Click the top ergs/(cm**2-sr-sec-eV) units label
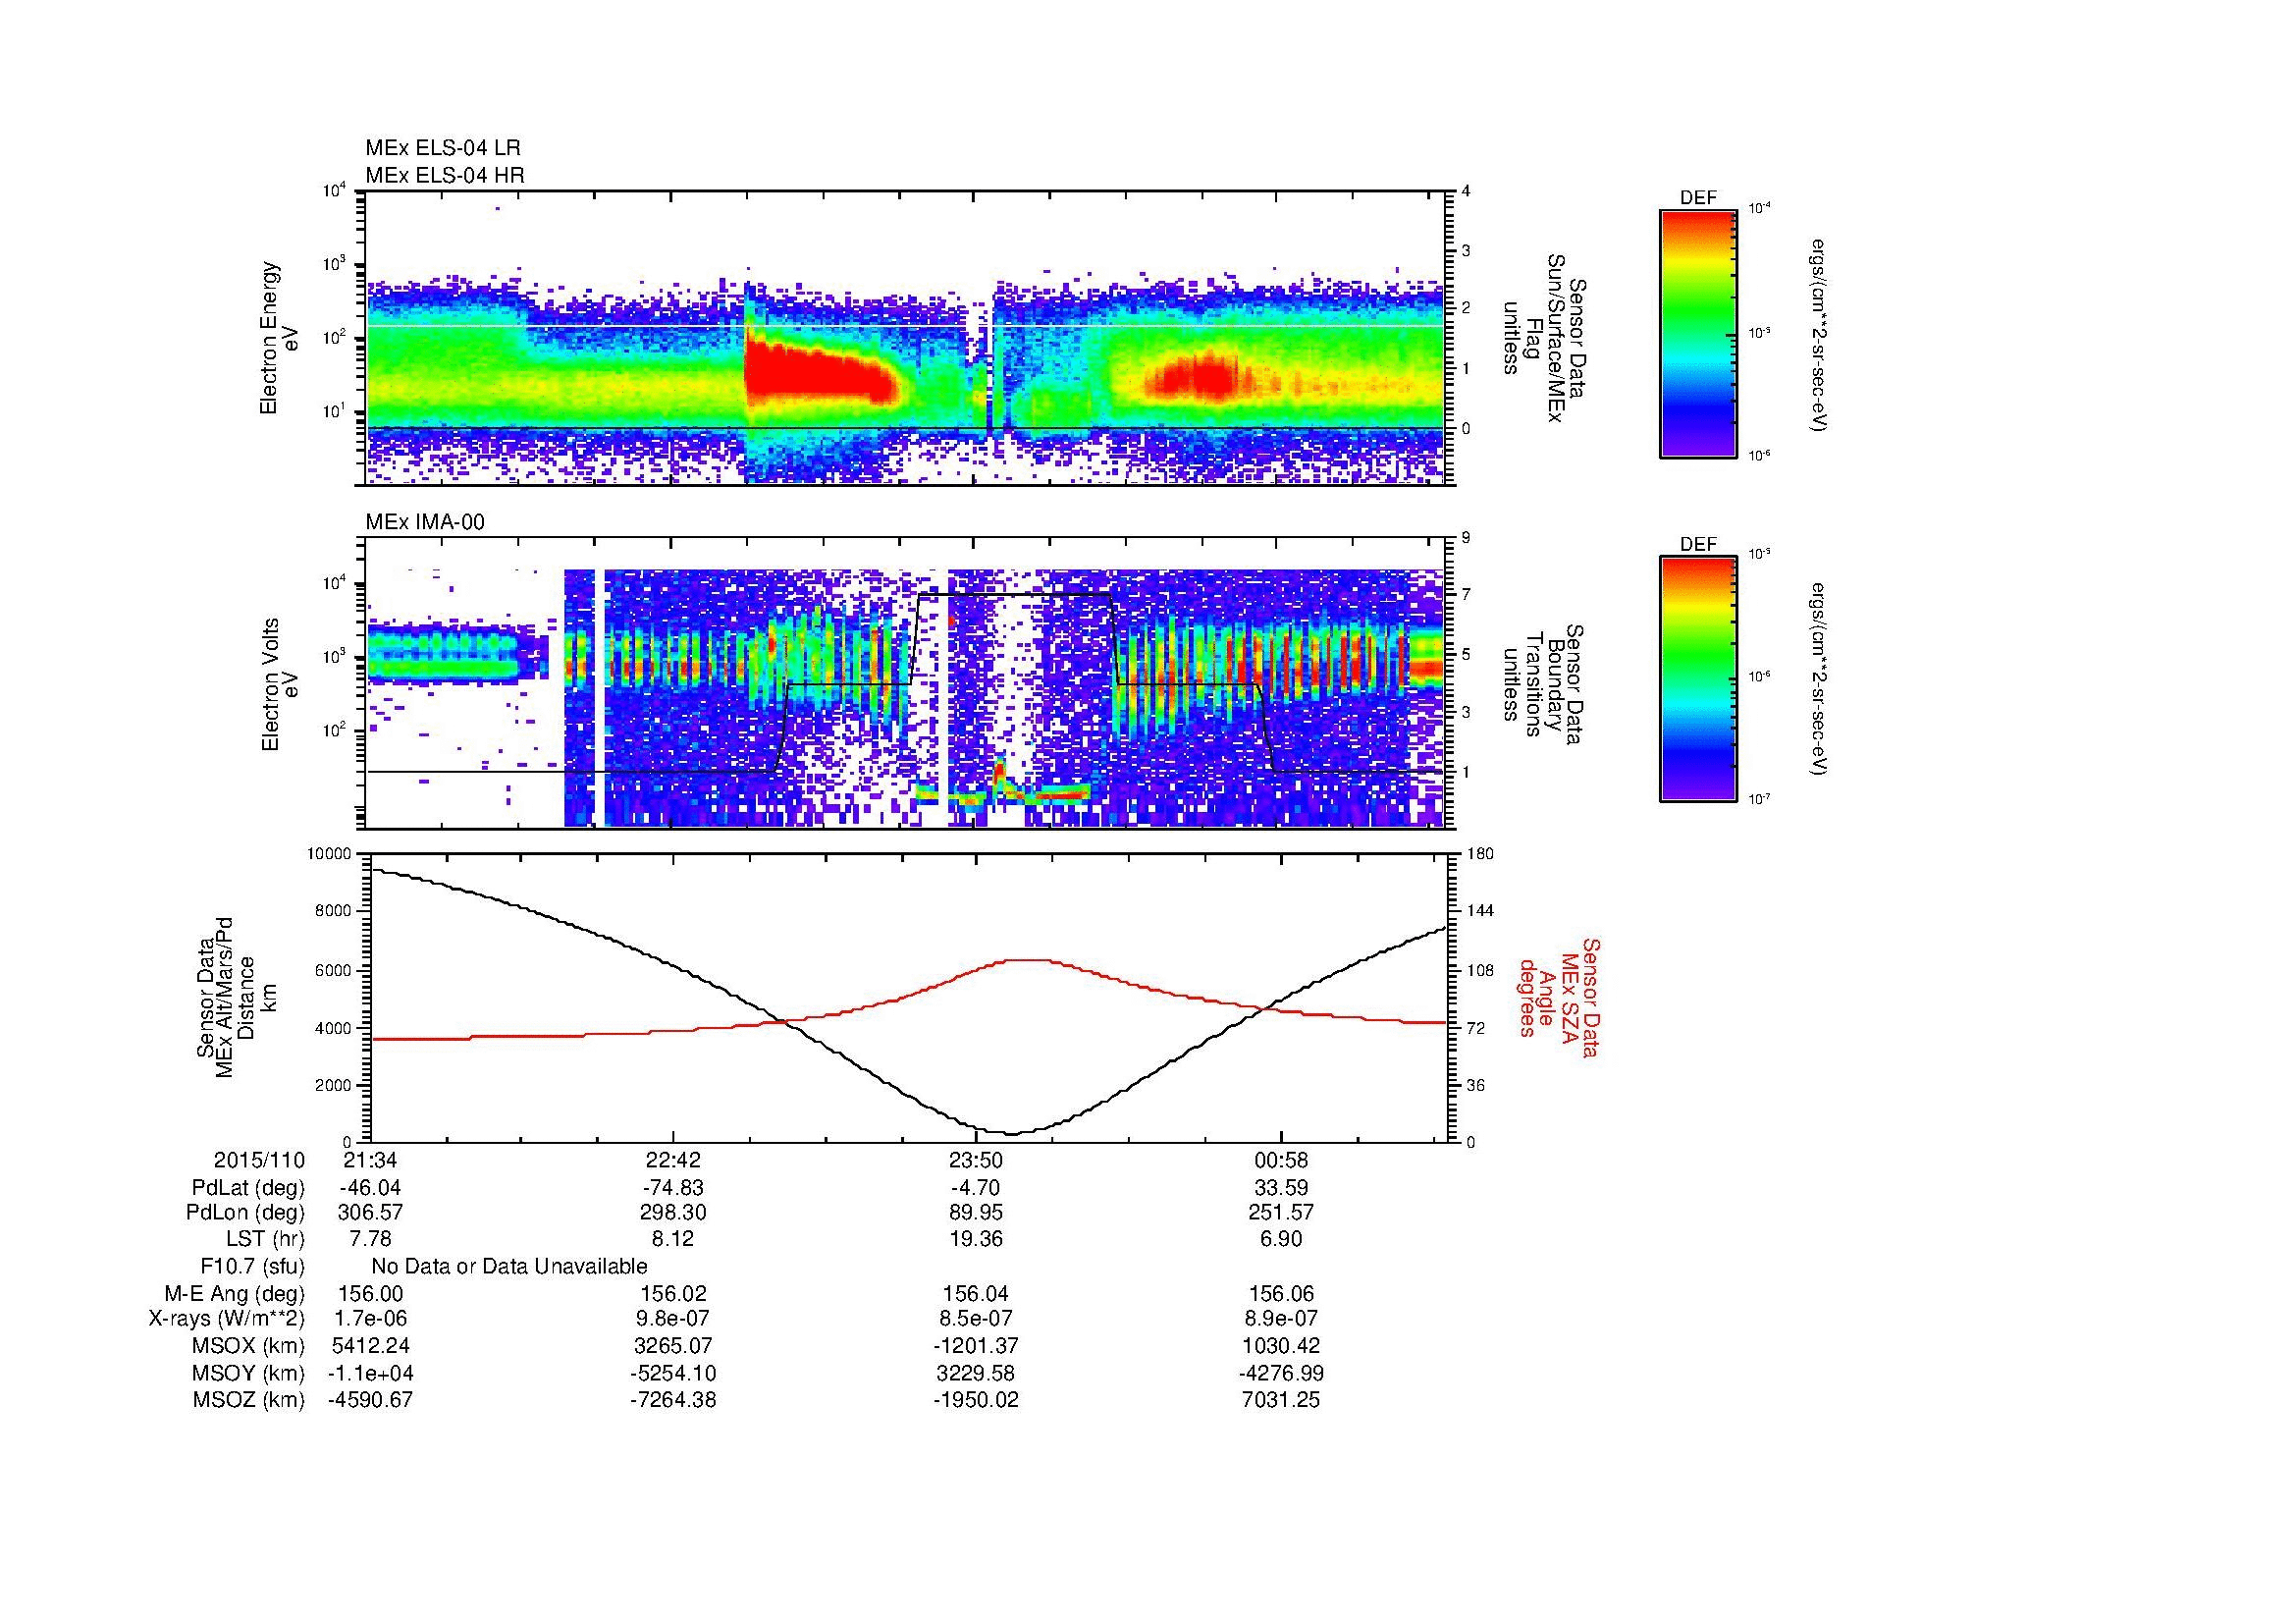 pyautogui.click(x=1820, y=334)
